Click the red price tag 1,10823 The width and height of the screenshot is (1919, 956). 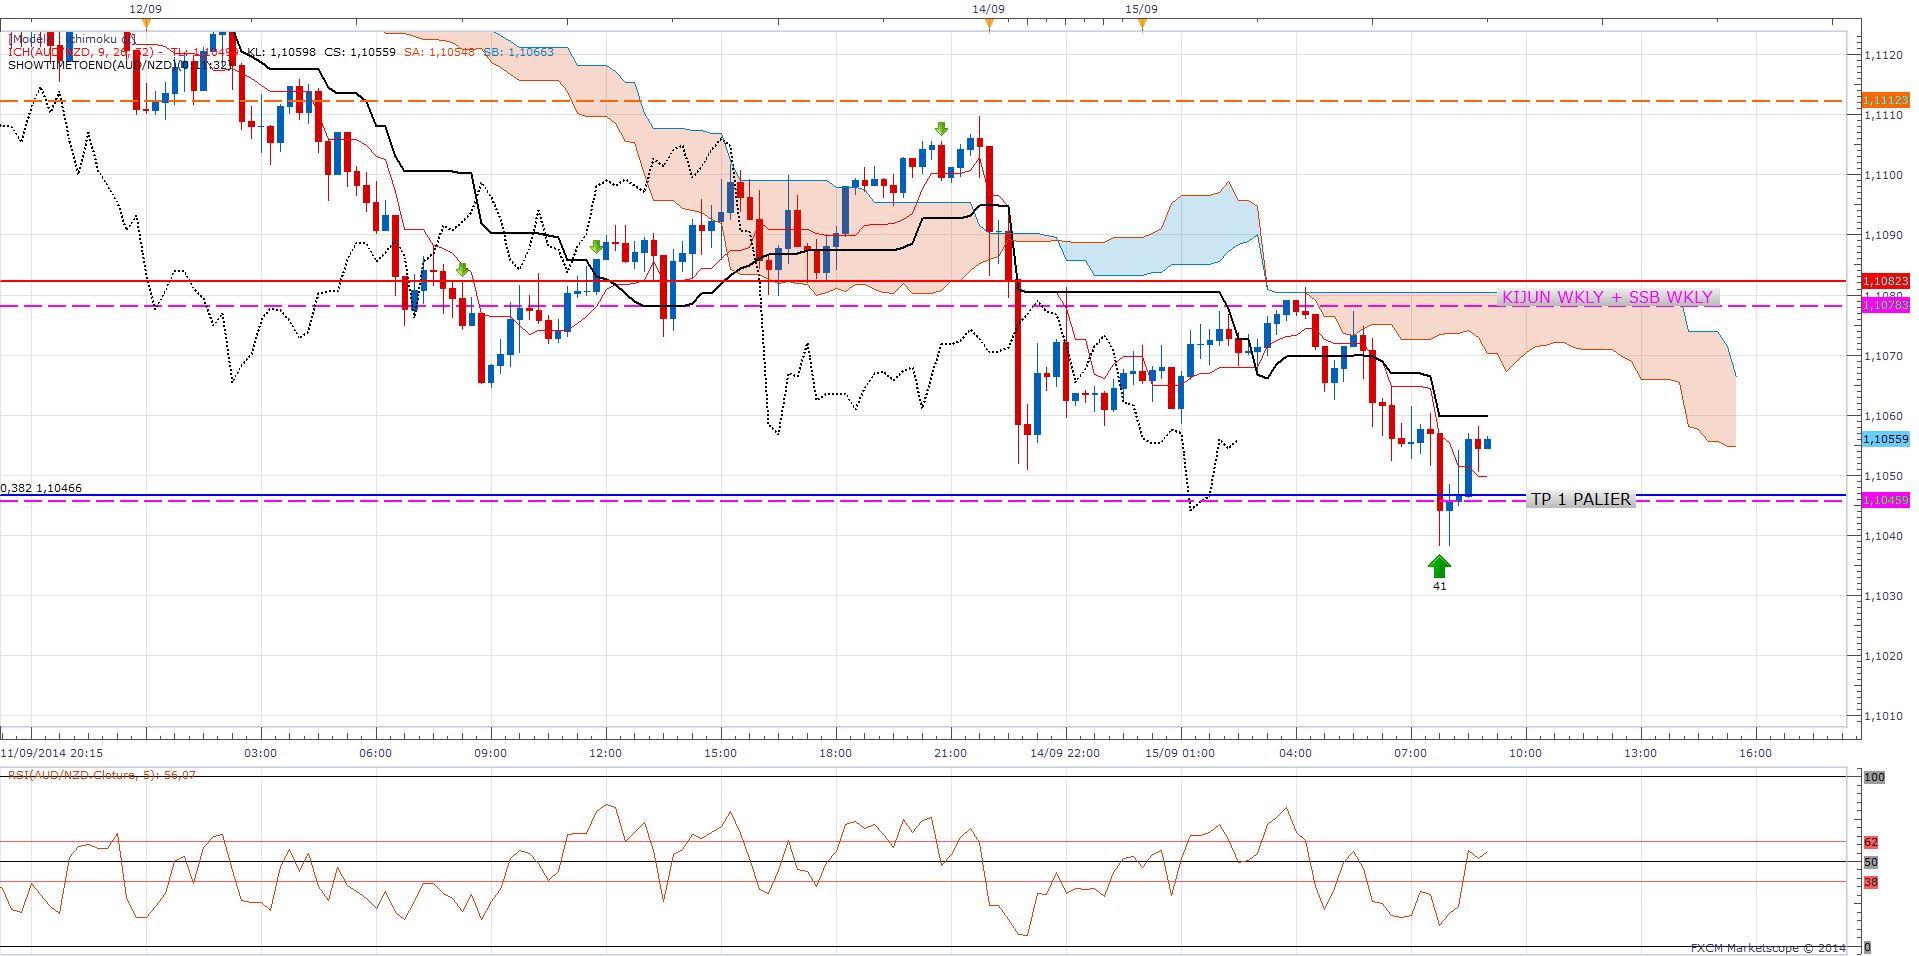click(x=1885, y=281)
